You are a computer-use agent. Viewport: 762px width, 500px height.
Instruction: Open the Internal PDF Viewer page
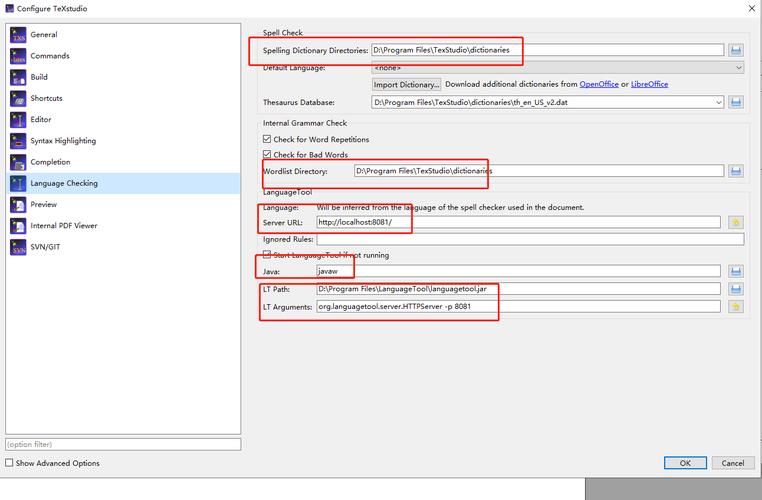point(64,226)
